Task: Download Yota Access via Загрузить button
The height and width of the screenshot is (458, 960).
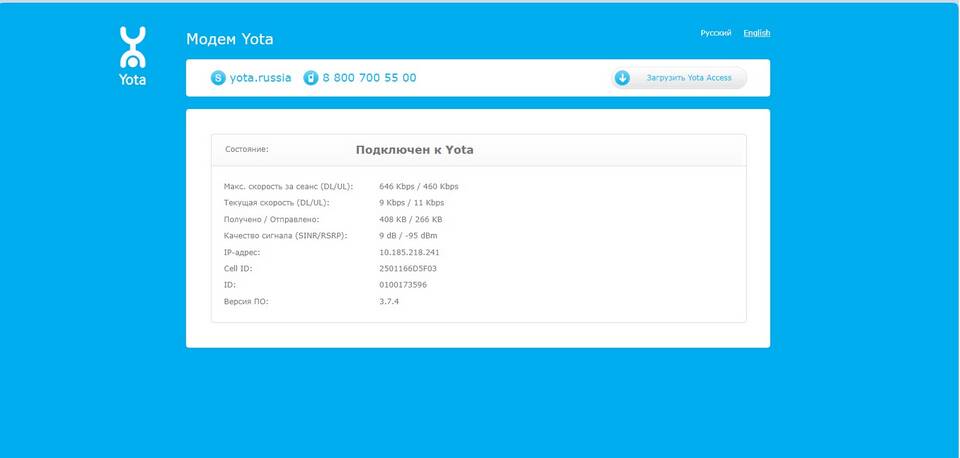Action: tap(678, 78)
